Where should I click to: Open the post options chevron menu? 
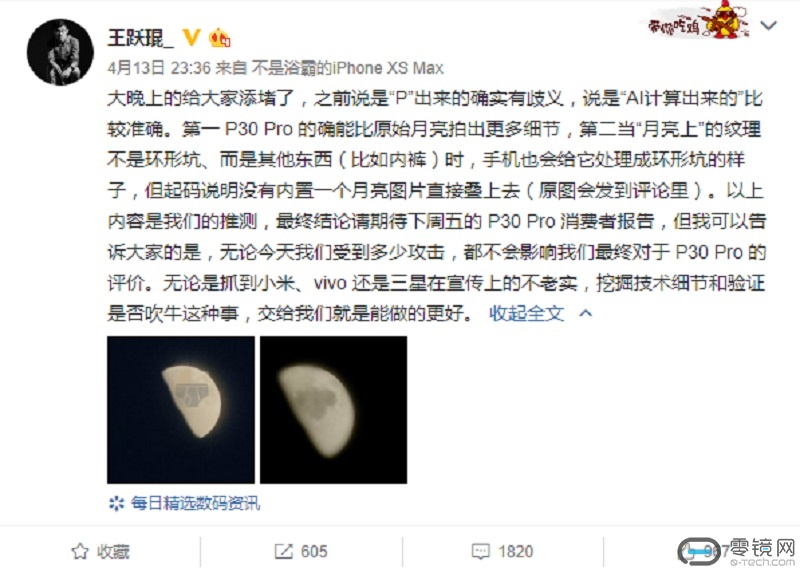pyautogui.click(x=768, y=25)
